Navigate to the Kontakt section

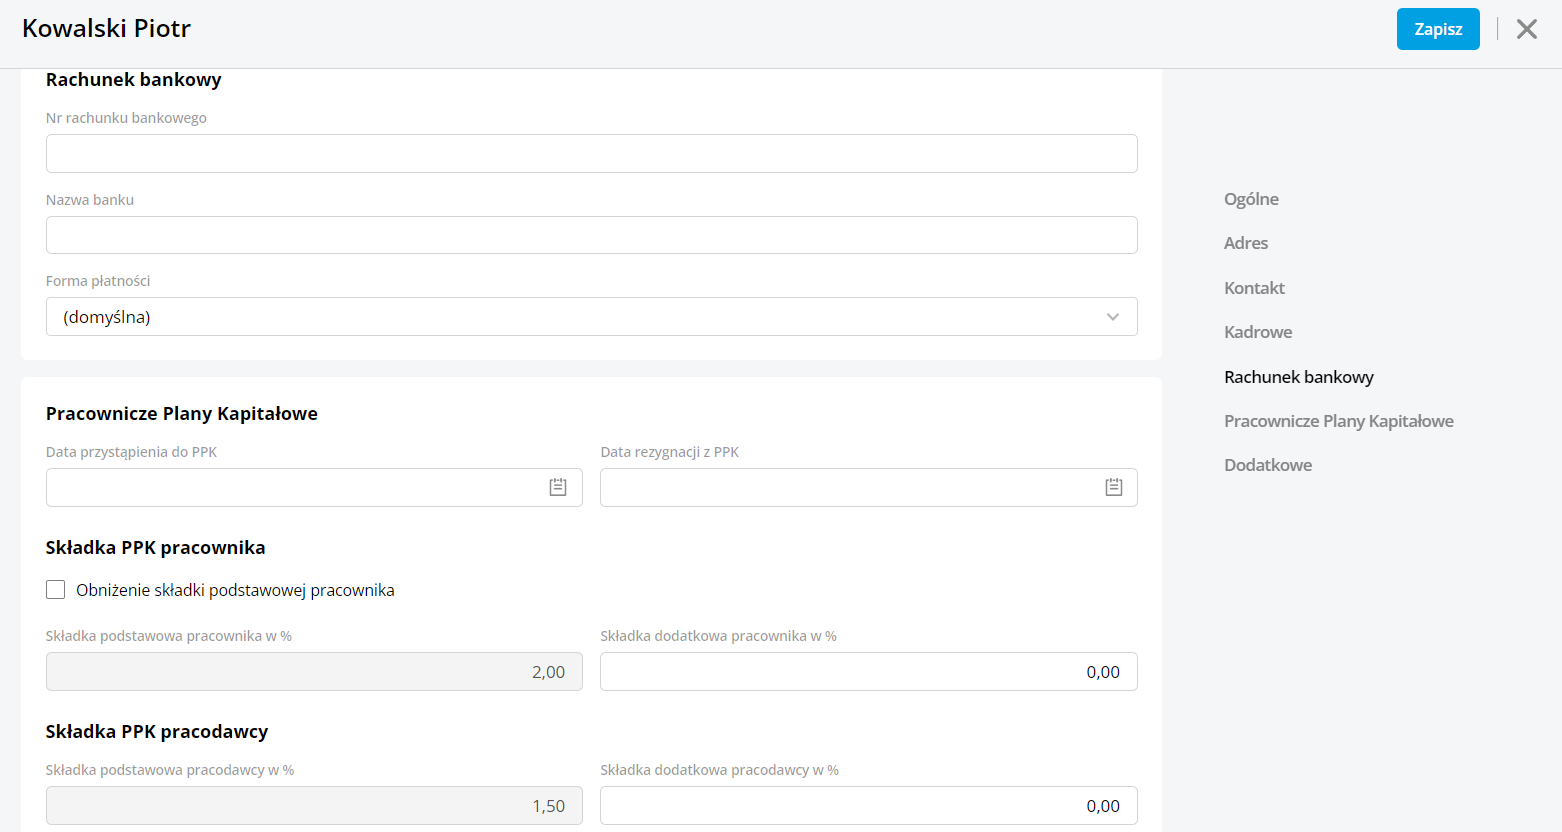[x=1254, y=288]
